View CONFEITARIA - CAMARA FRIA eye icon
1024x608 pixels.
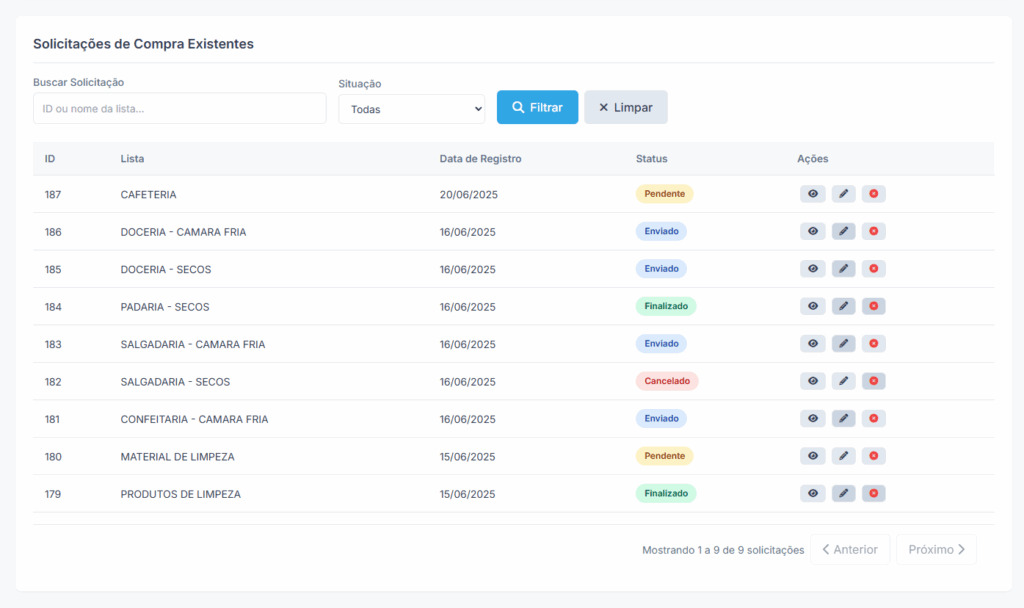[x=812, y=419]
